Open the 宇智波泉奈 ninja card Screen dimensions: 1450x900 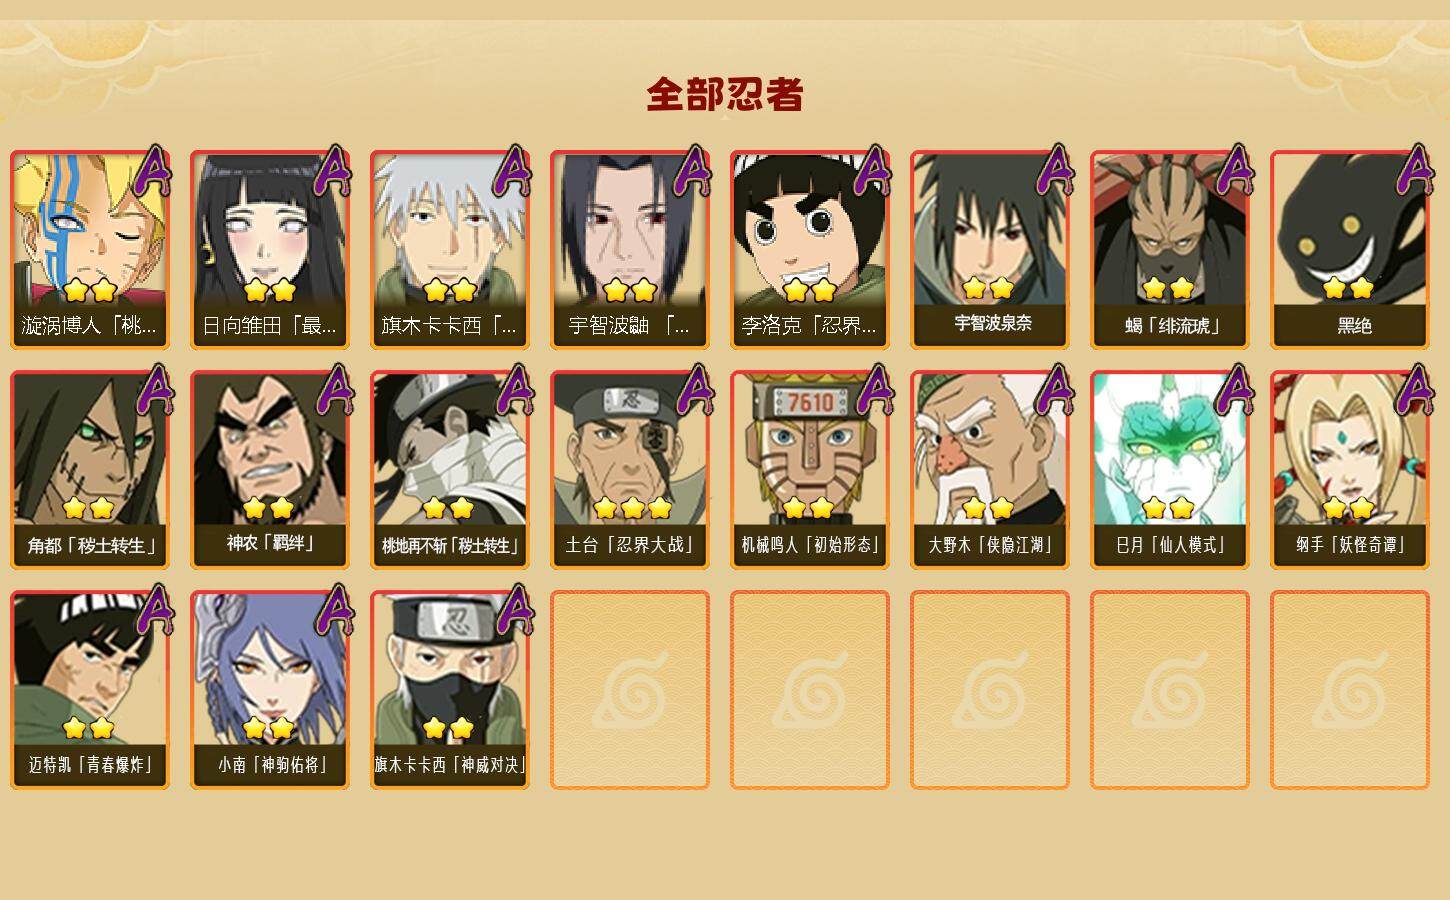pos(990,250)
